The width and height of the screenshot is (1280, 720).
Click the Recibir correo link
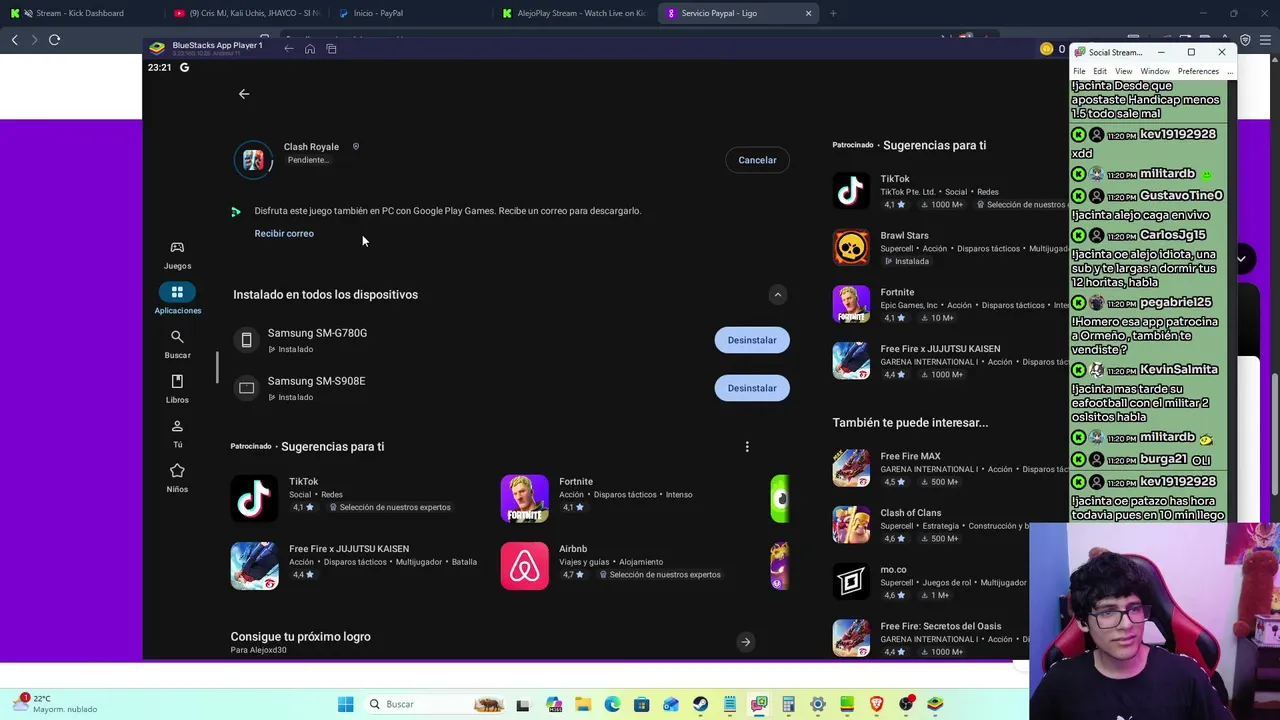[284, 233]
